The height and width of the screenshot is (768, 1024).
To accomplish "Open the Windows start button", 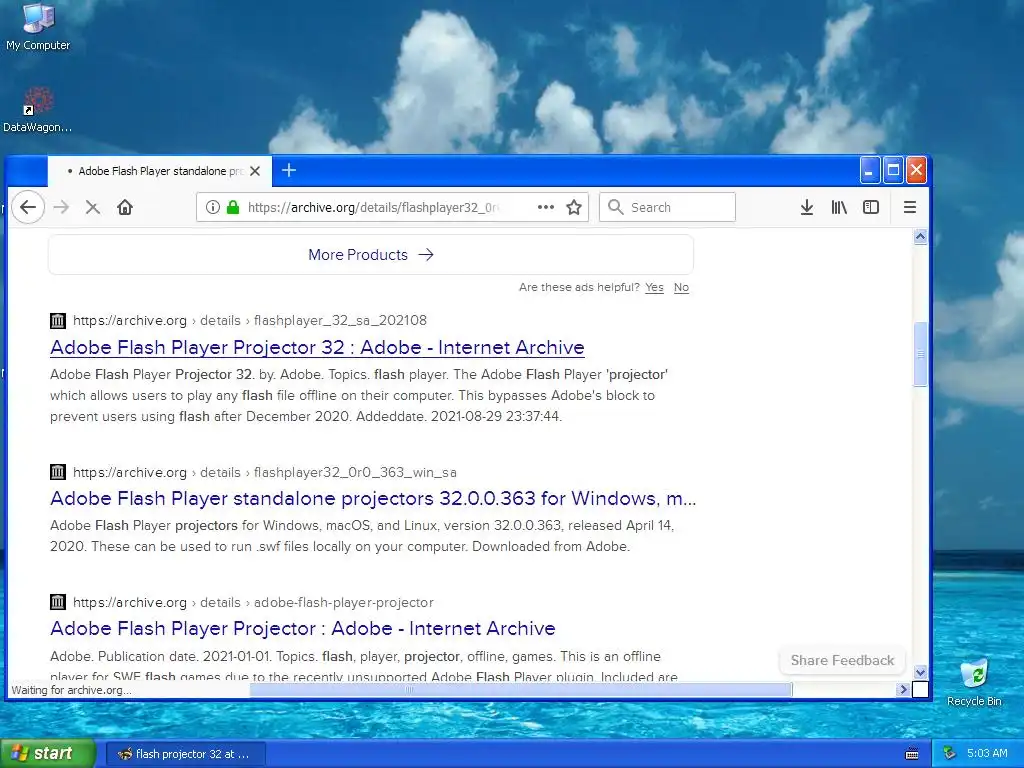I will click(48, 754).
